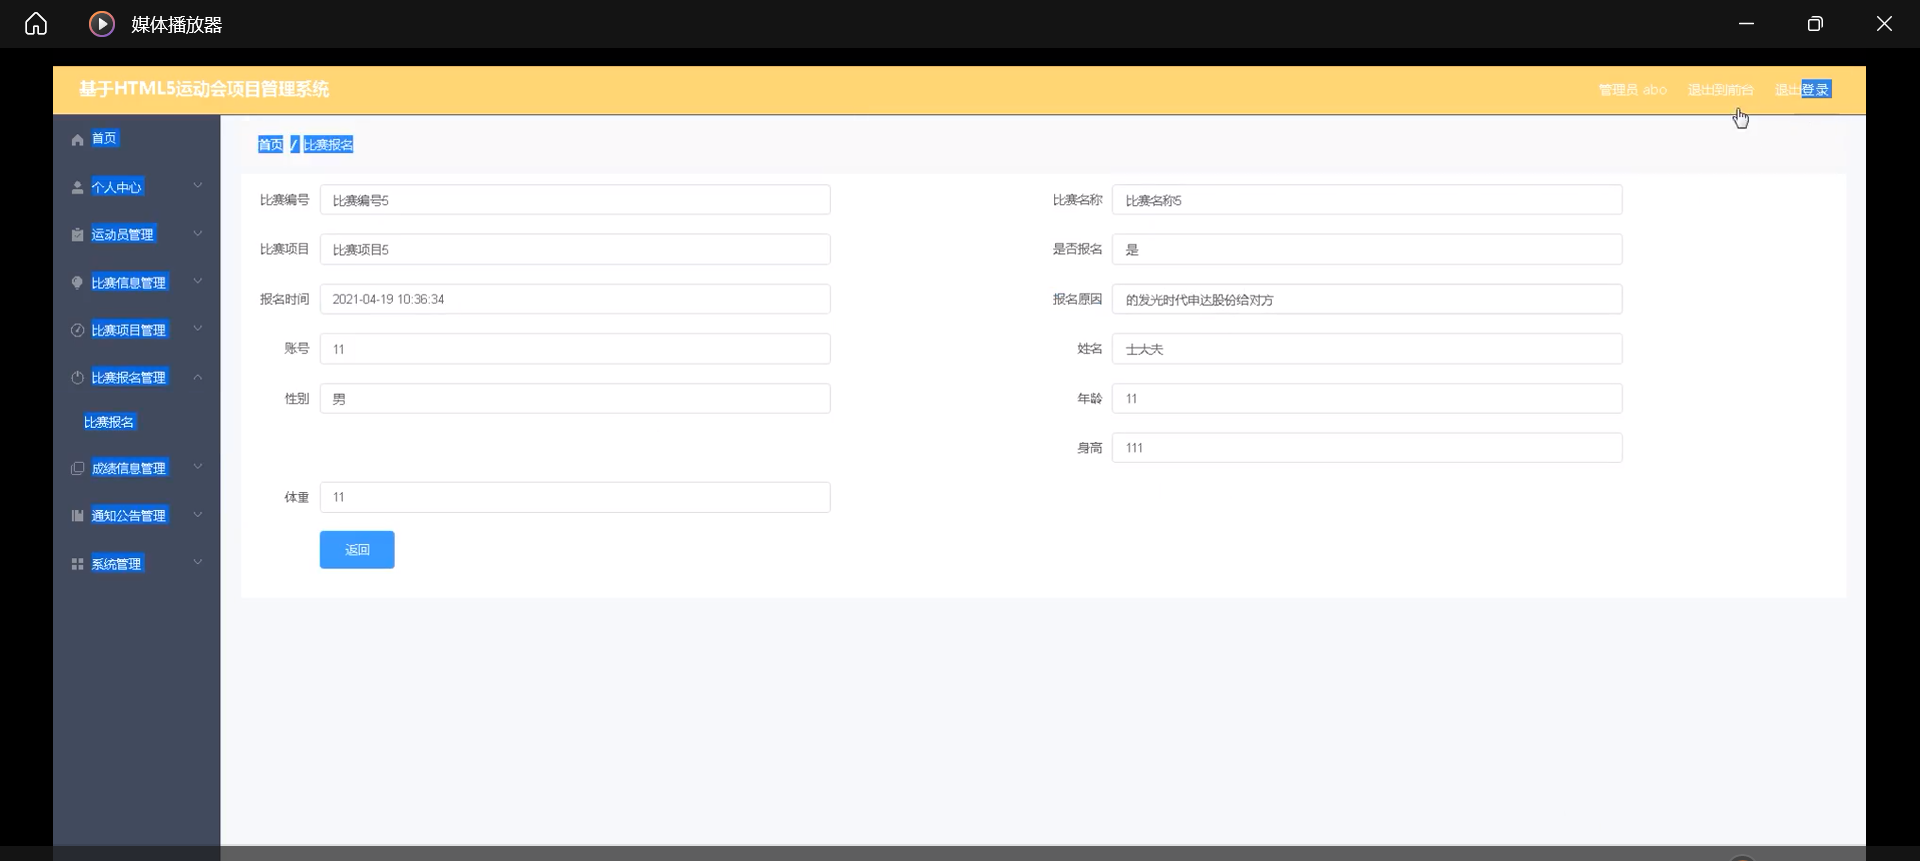Open the 比赛信息管理 sidebar menu
Screen dimensions: 1920x861
pos(129,282)
